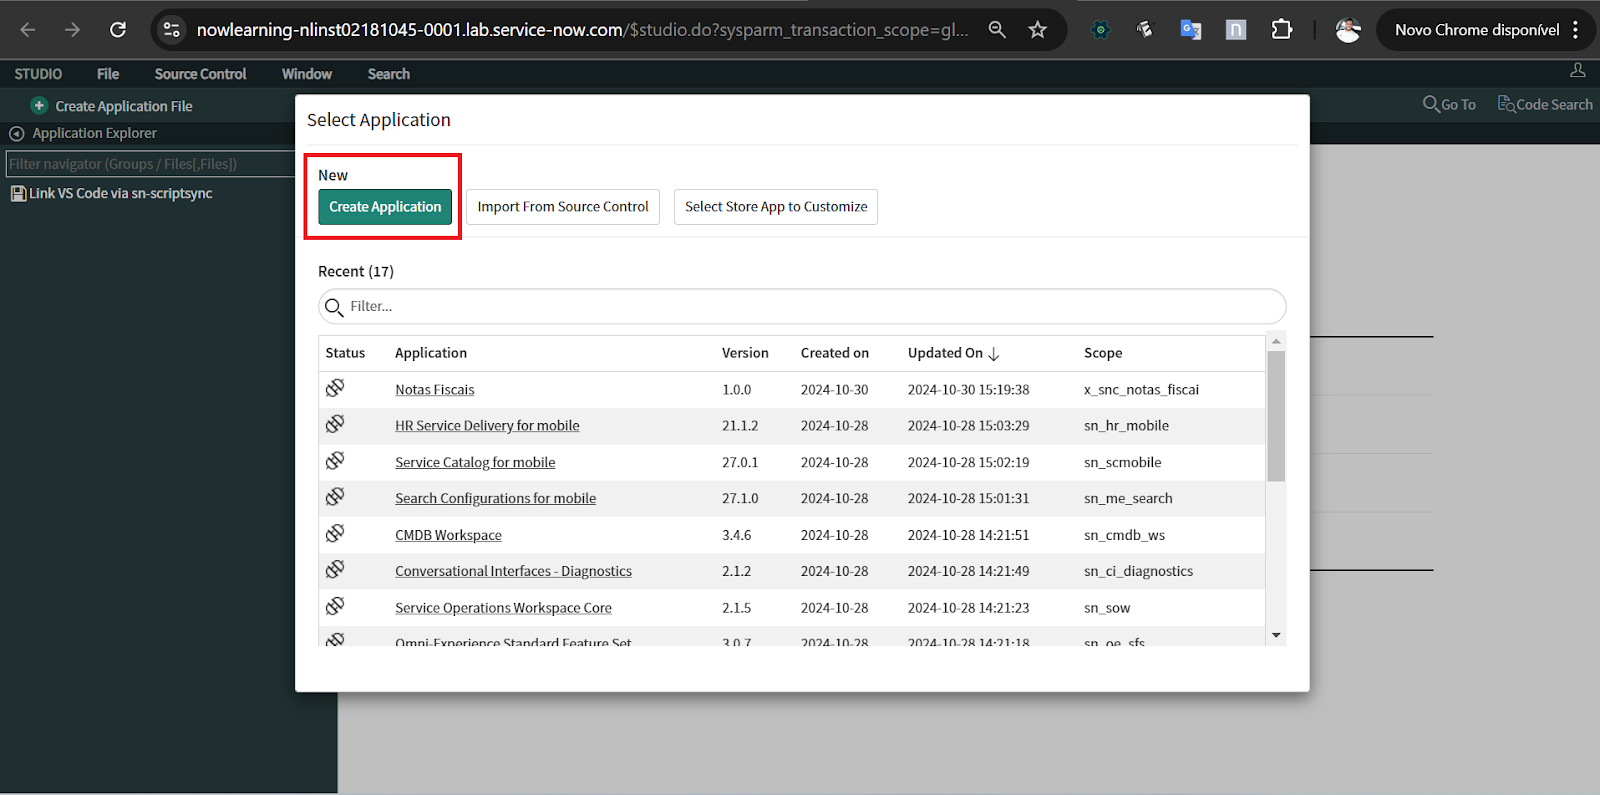
Task: Click the browser back arrow
Action: tap(28, 30)
